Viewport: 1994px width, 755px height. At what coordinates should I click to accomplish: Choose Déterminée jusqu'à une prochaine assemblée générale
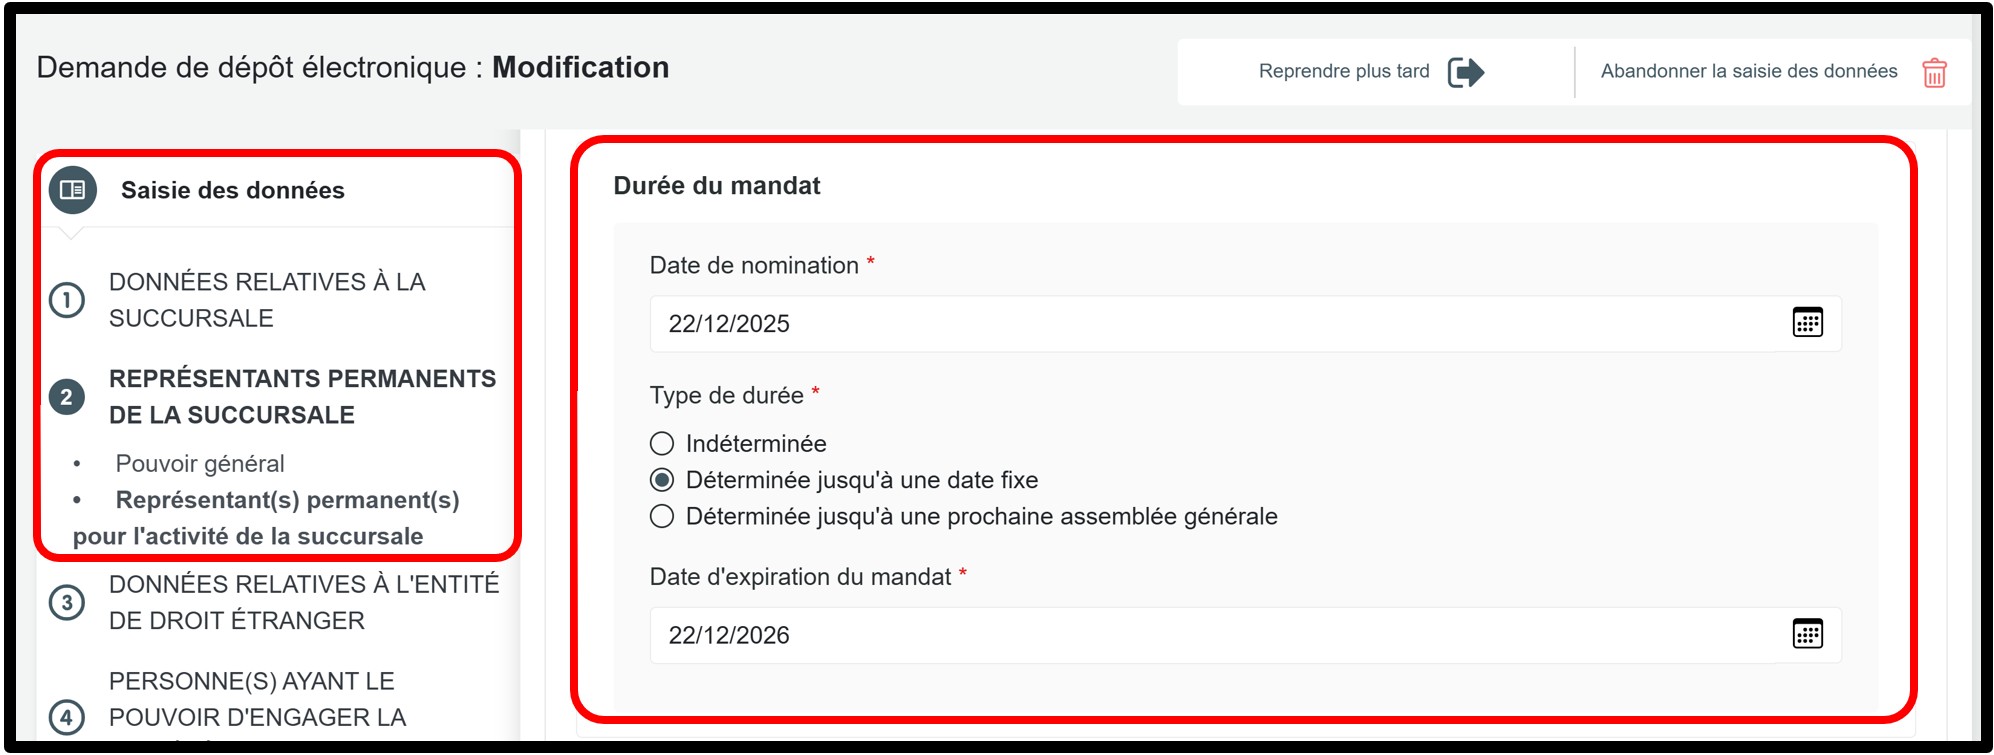(x=662, y=517)
